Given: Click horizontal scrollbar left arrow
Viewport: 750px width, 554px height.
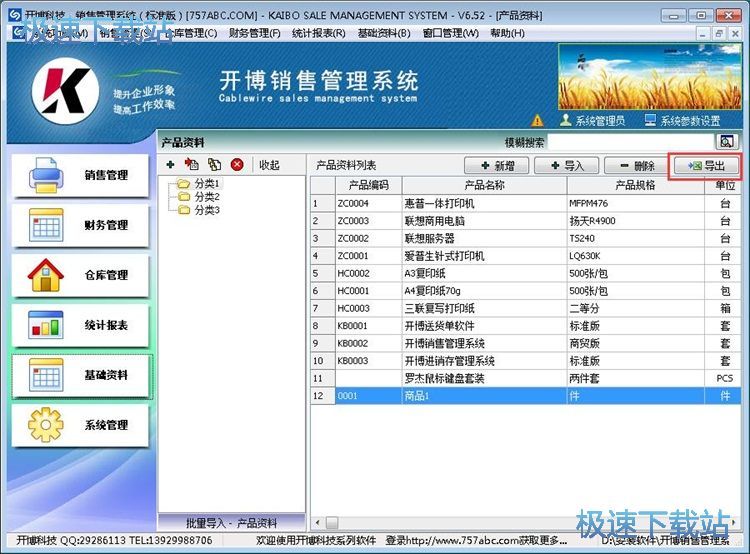Looking at the screenshot, I should coord(318,522).
